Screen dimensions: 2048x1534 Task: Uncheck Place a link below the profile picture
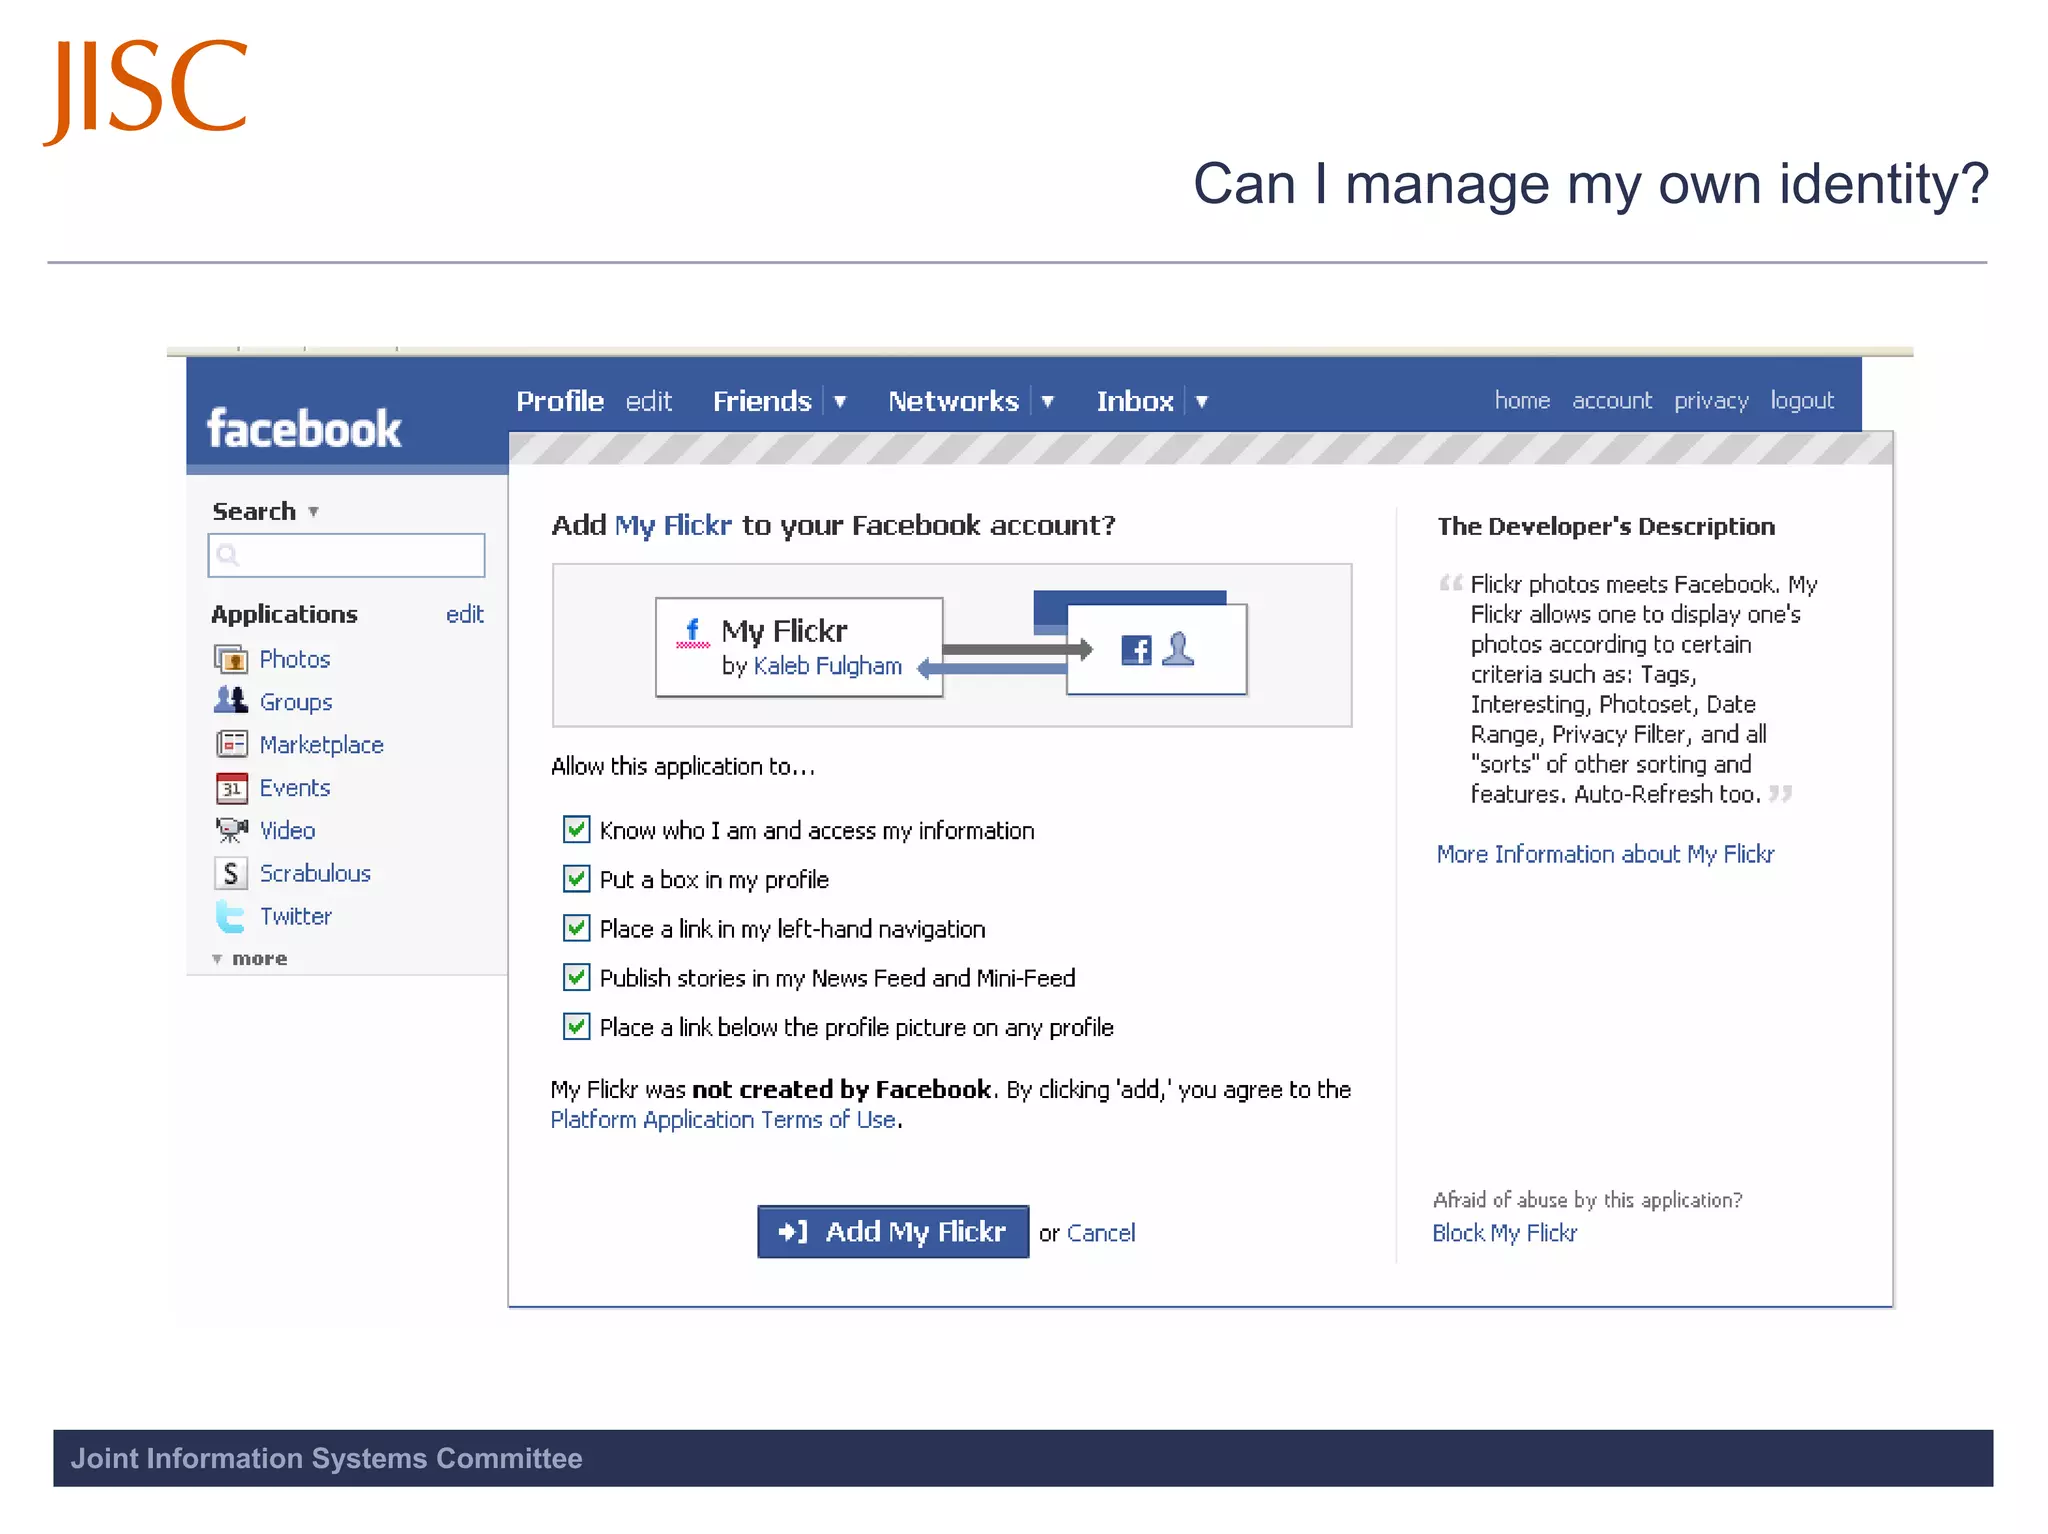576,1027
